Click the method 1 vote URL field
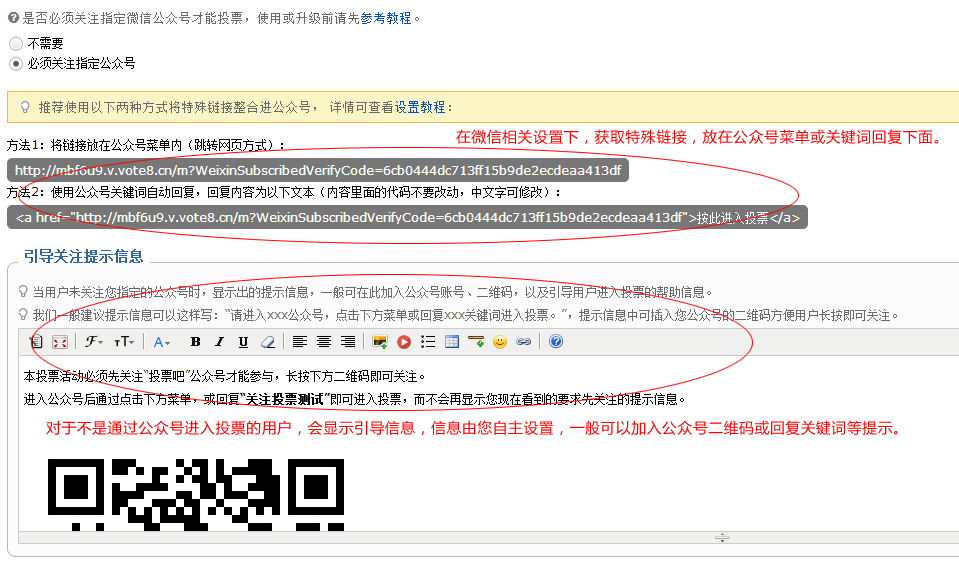The height and width of the screenshot is (562, 959). pyautogui.click(x=318, y=170)
